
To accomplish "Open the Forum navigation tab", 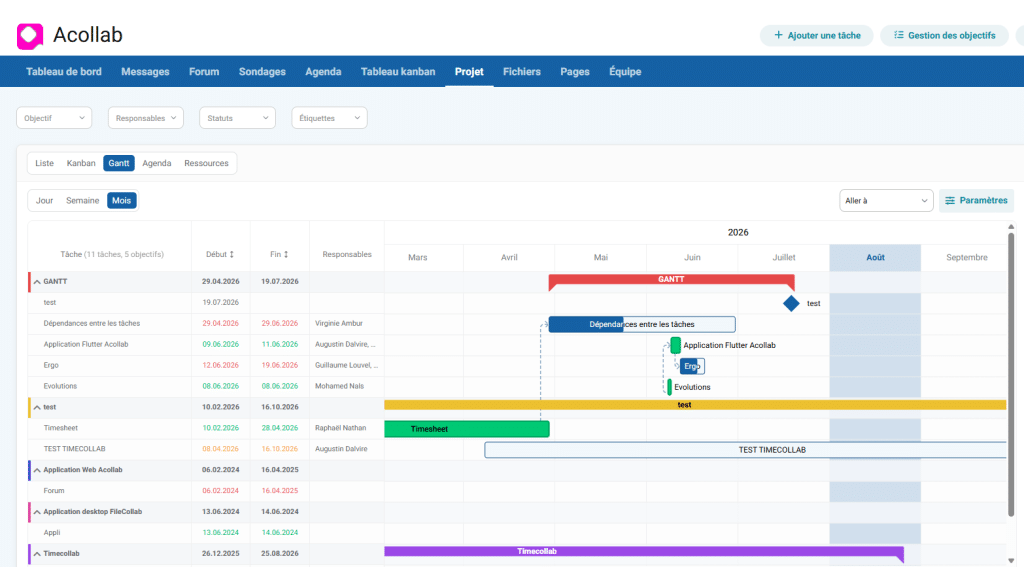I will point(204,72).
